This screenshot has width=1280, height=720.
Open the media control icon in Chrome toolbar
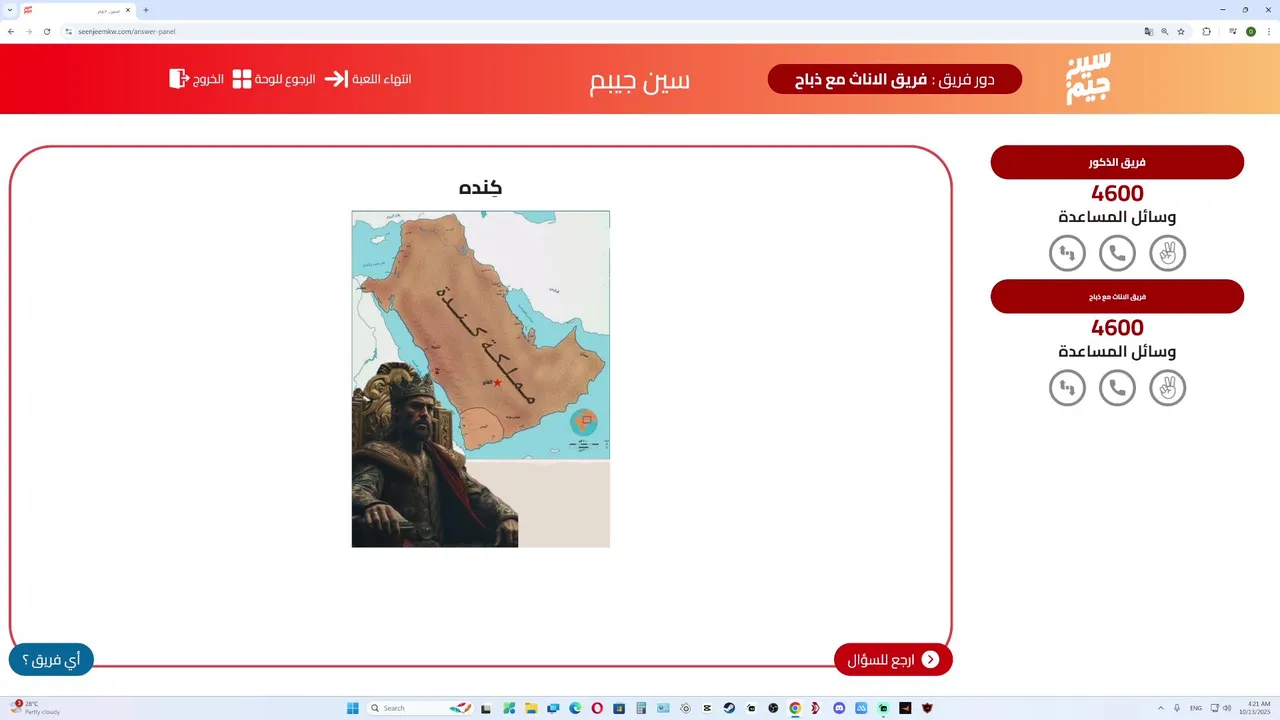click(1233, 31)
